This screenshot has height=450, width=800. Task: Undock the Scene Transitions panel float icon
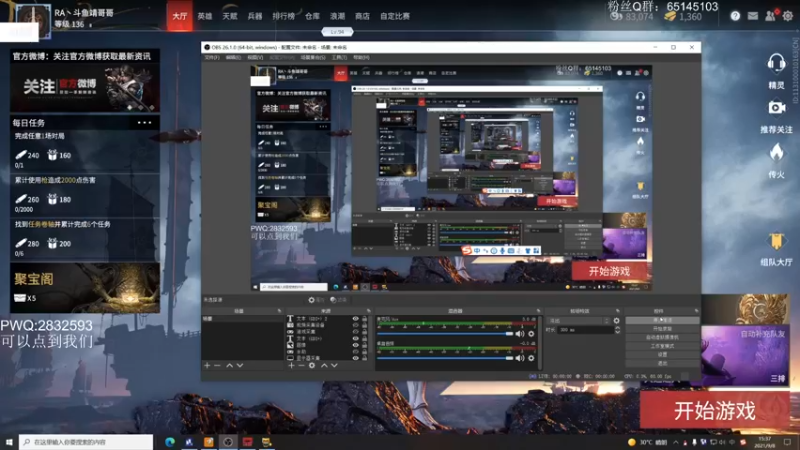(617, 311)
